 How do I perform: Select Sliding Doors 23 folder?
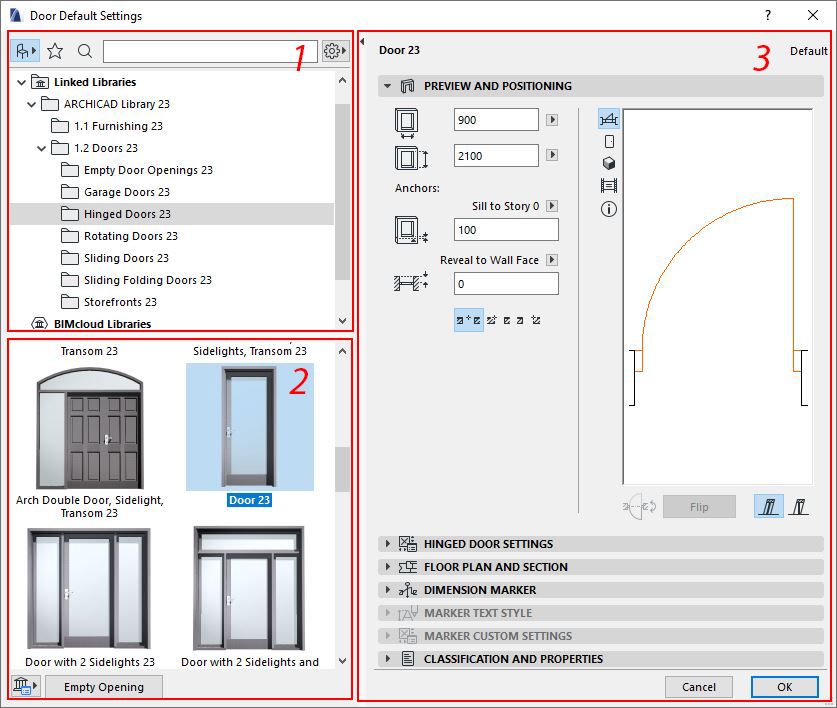[x=115, y=258]
